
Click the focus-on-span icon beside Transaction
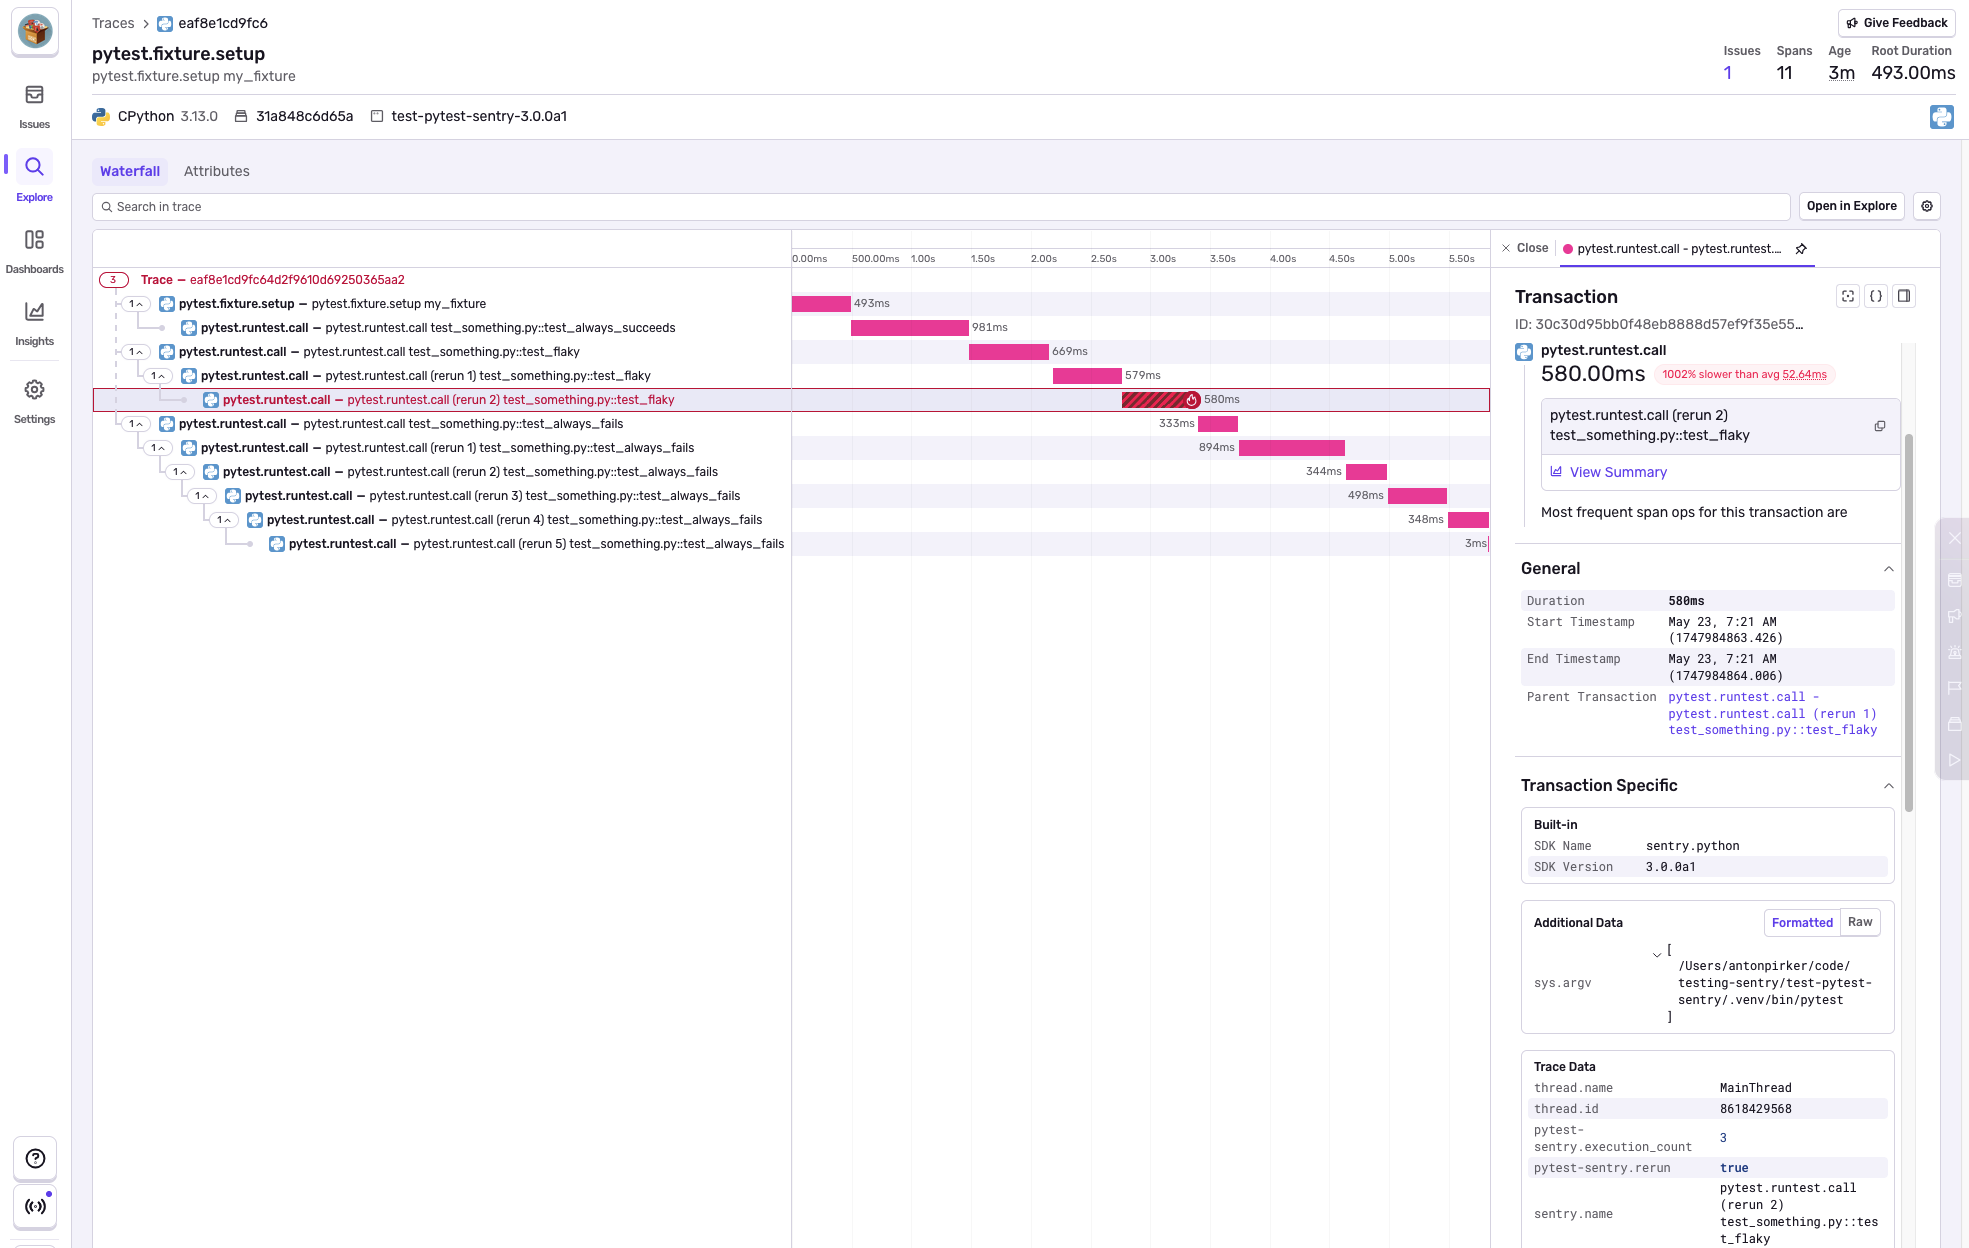(x=1848, y=296)
